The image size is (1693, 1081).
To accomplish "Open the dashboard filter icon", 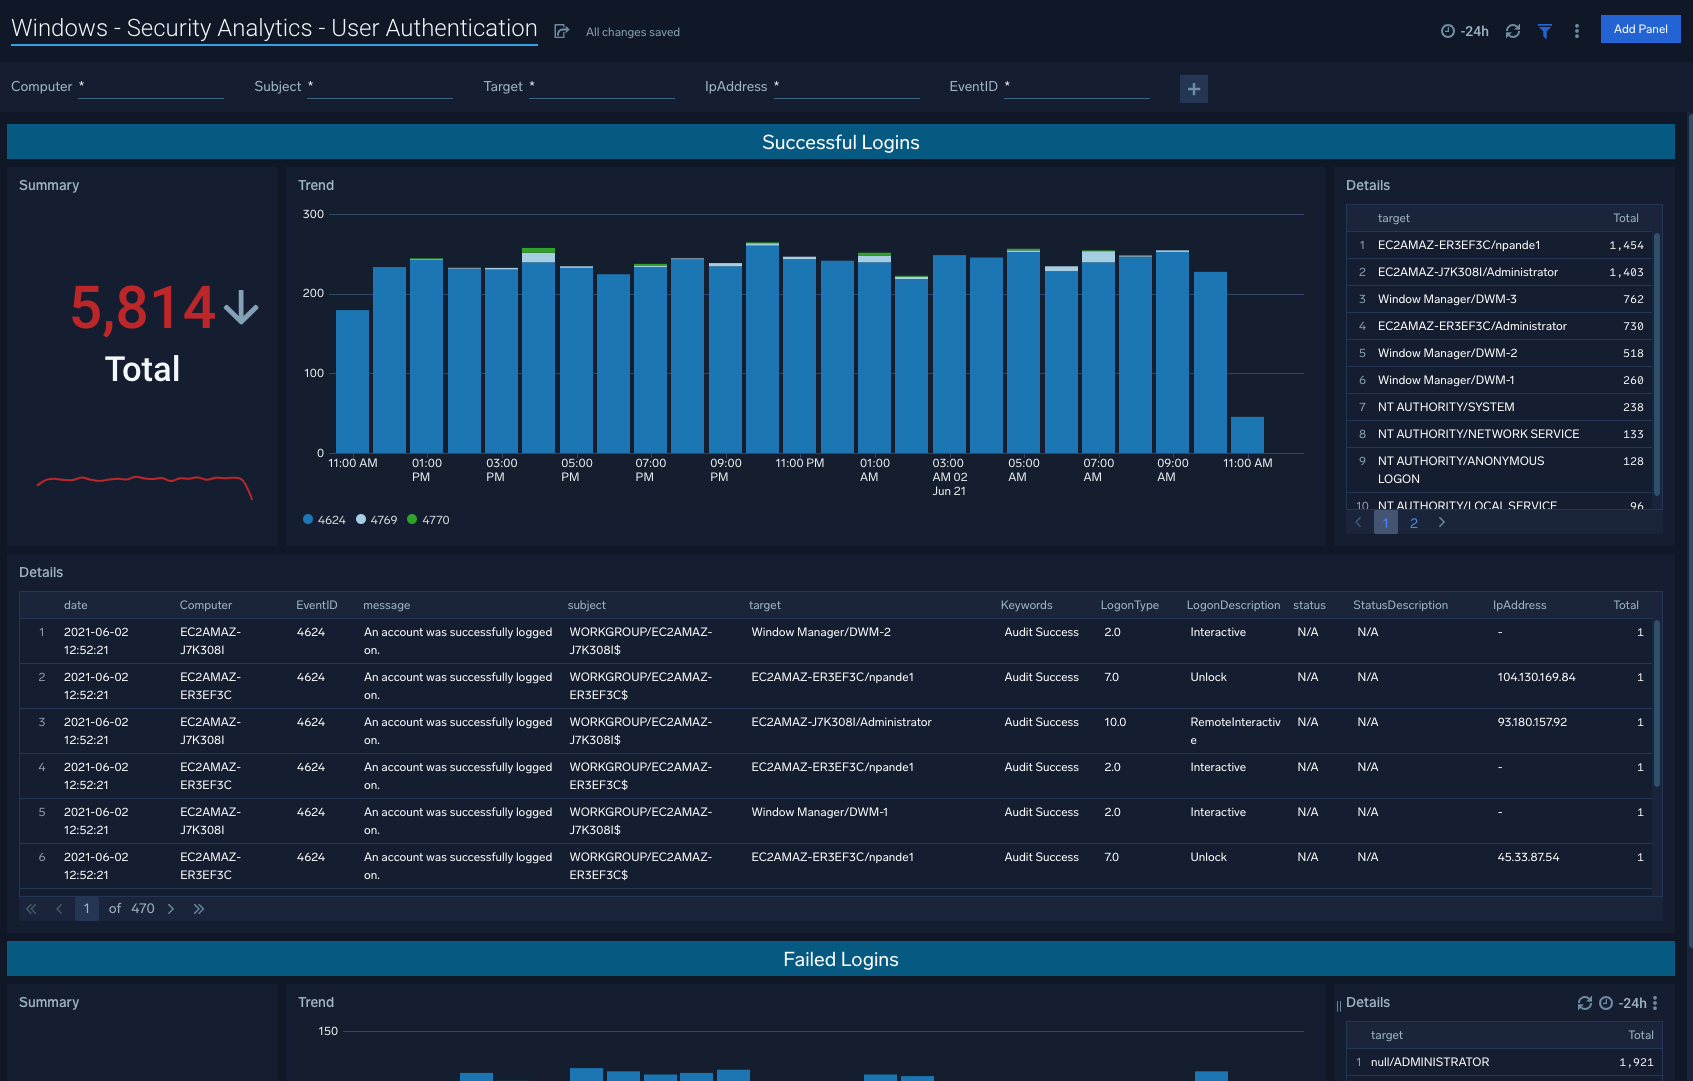I will point(1544,31).
